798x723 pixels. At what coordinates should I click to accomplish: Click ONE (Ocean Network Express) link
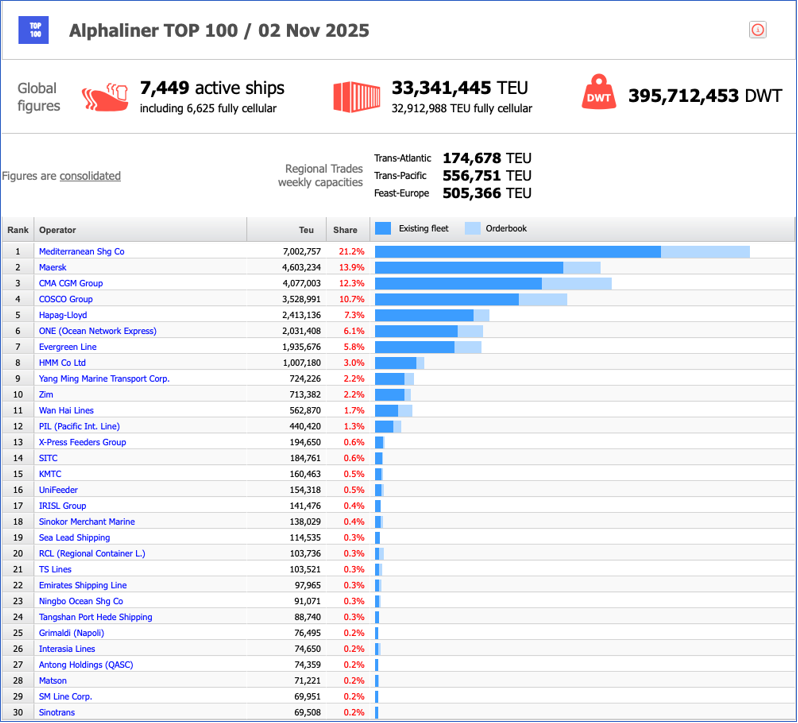97,331
